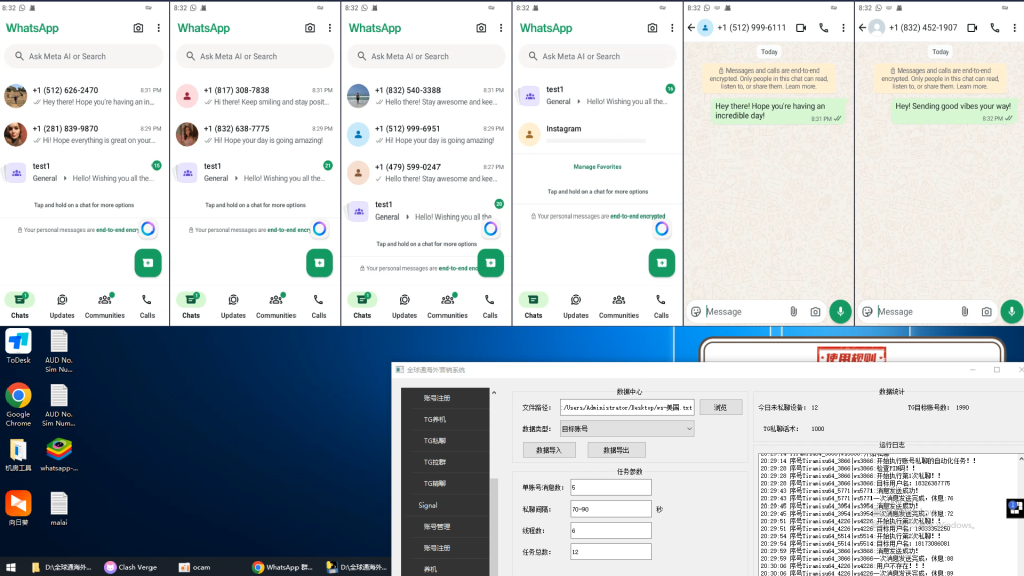Go back from the +1 (832) 452-1907 chat
The width and height of the screenshot is (1024, 576).
(x=862, y=27)
